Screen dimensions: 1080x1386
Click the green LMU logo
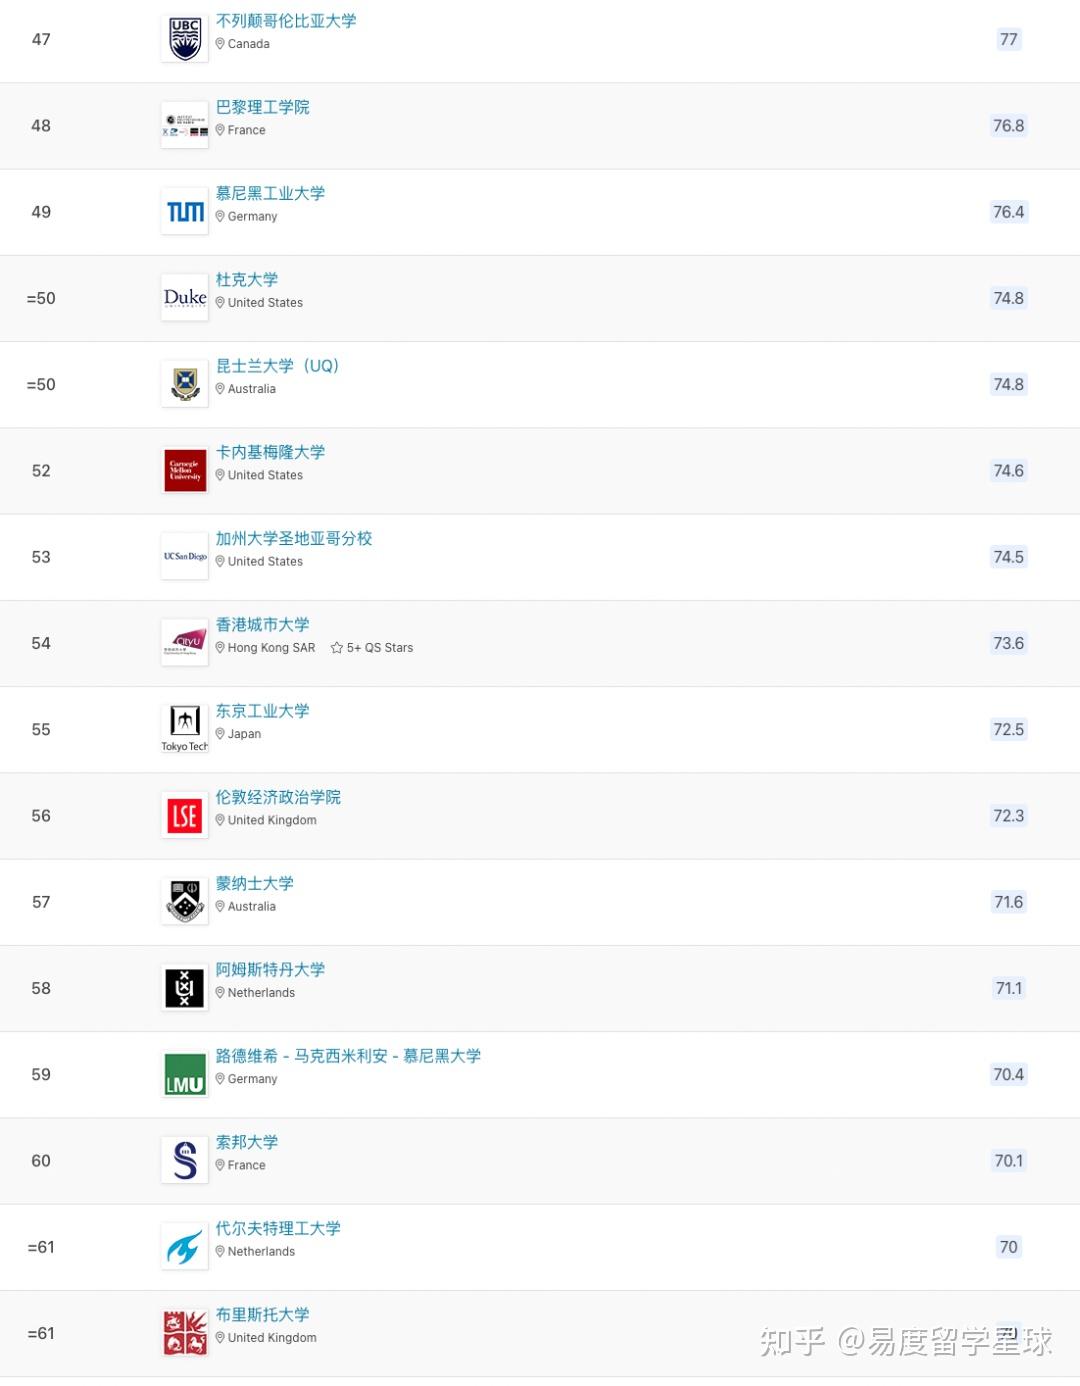[185, 1075]
